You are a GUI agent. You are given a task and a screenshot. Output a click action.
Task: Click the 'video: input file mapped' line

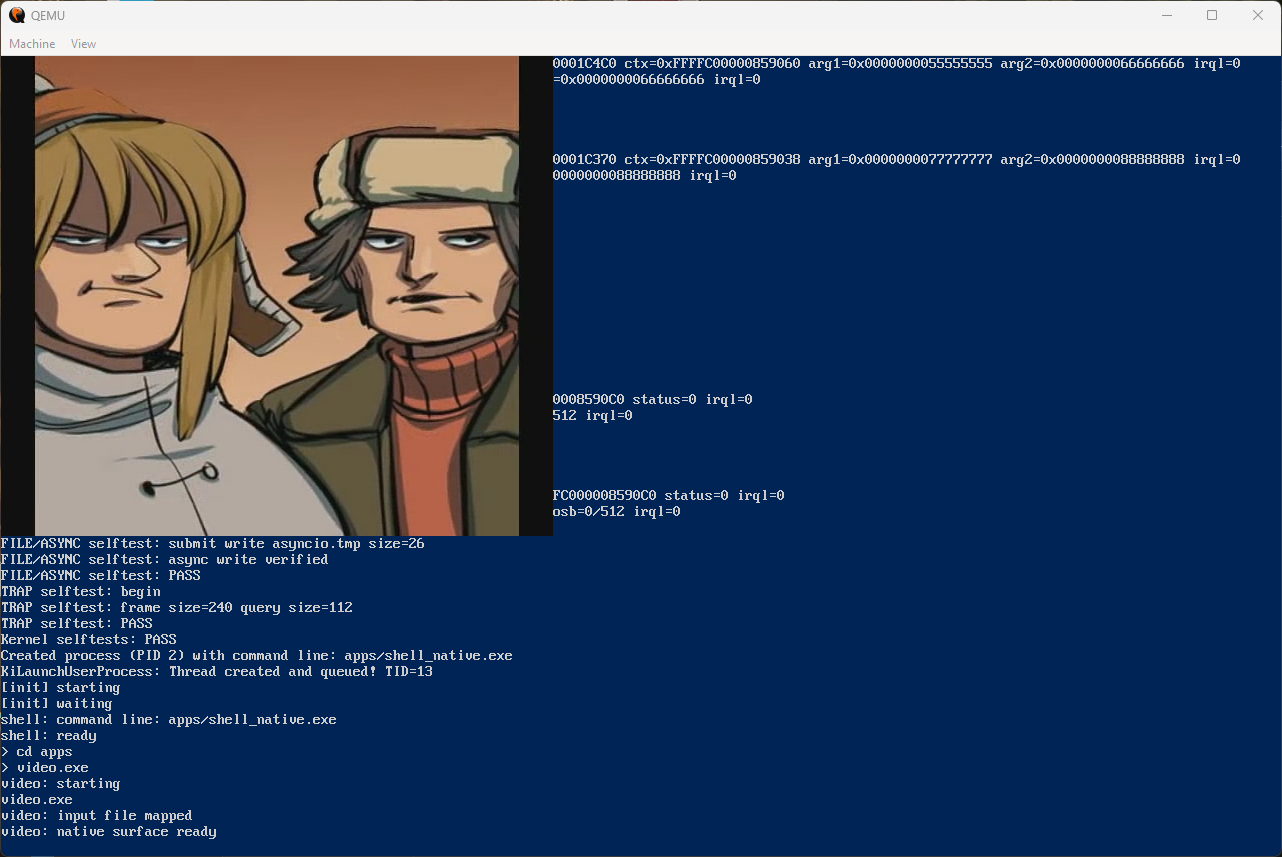point(97,816)
